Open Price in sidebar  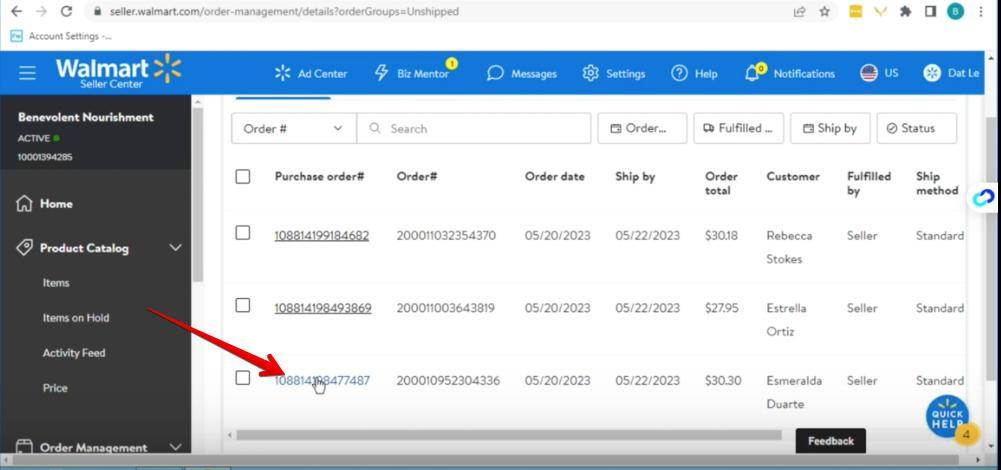(x=55, y=388)
